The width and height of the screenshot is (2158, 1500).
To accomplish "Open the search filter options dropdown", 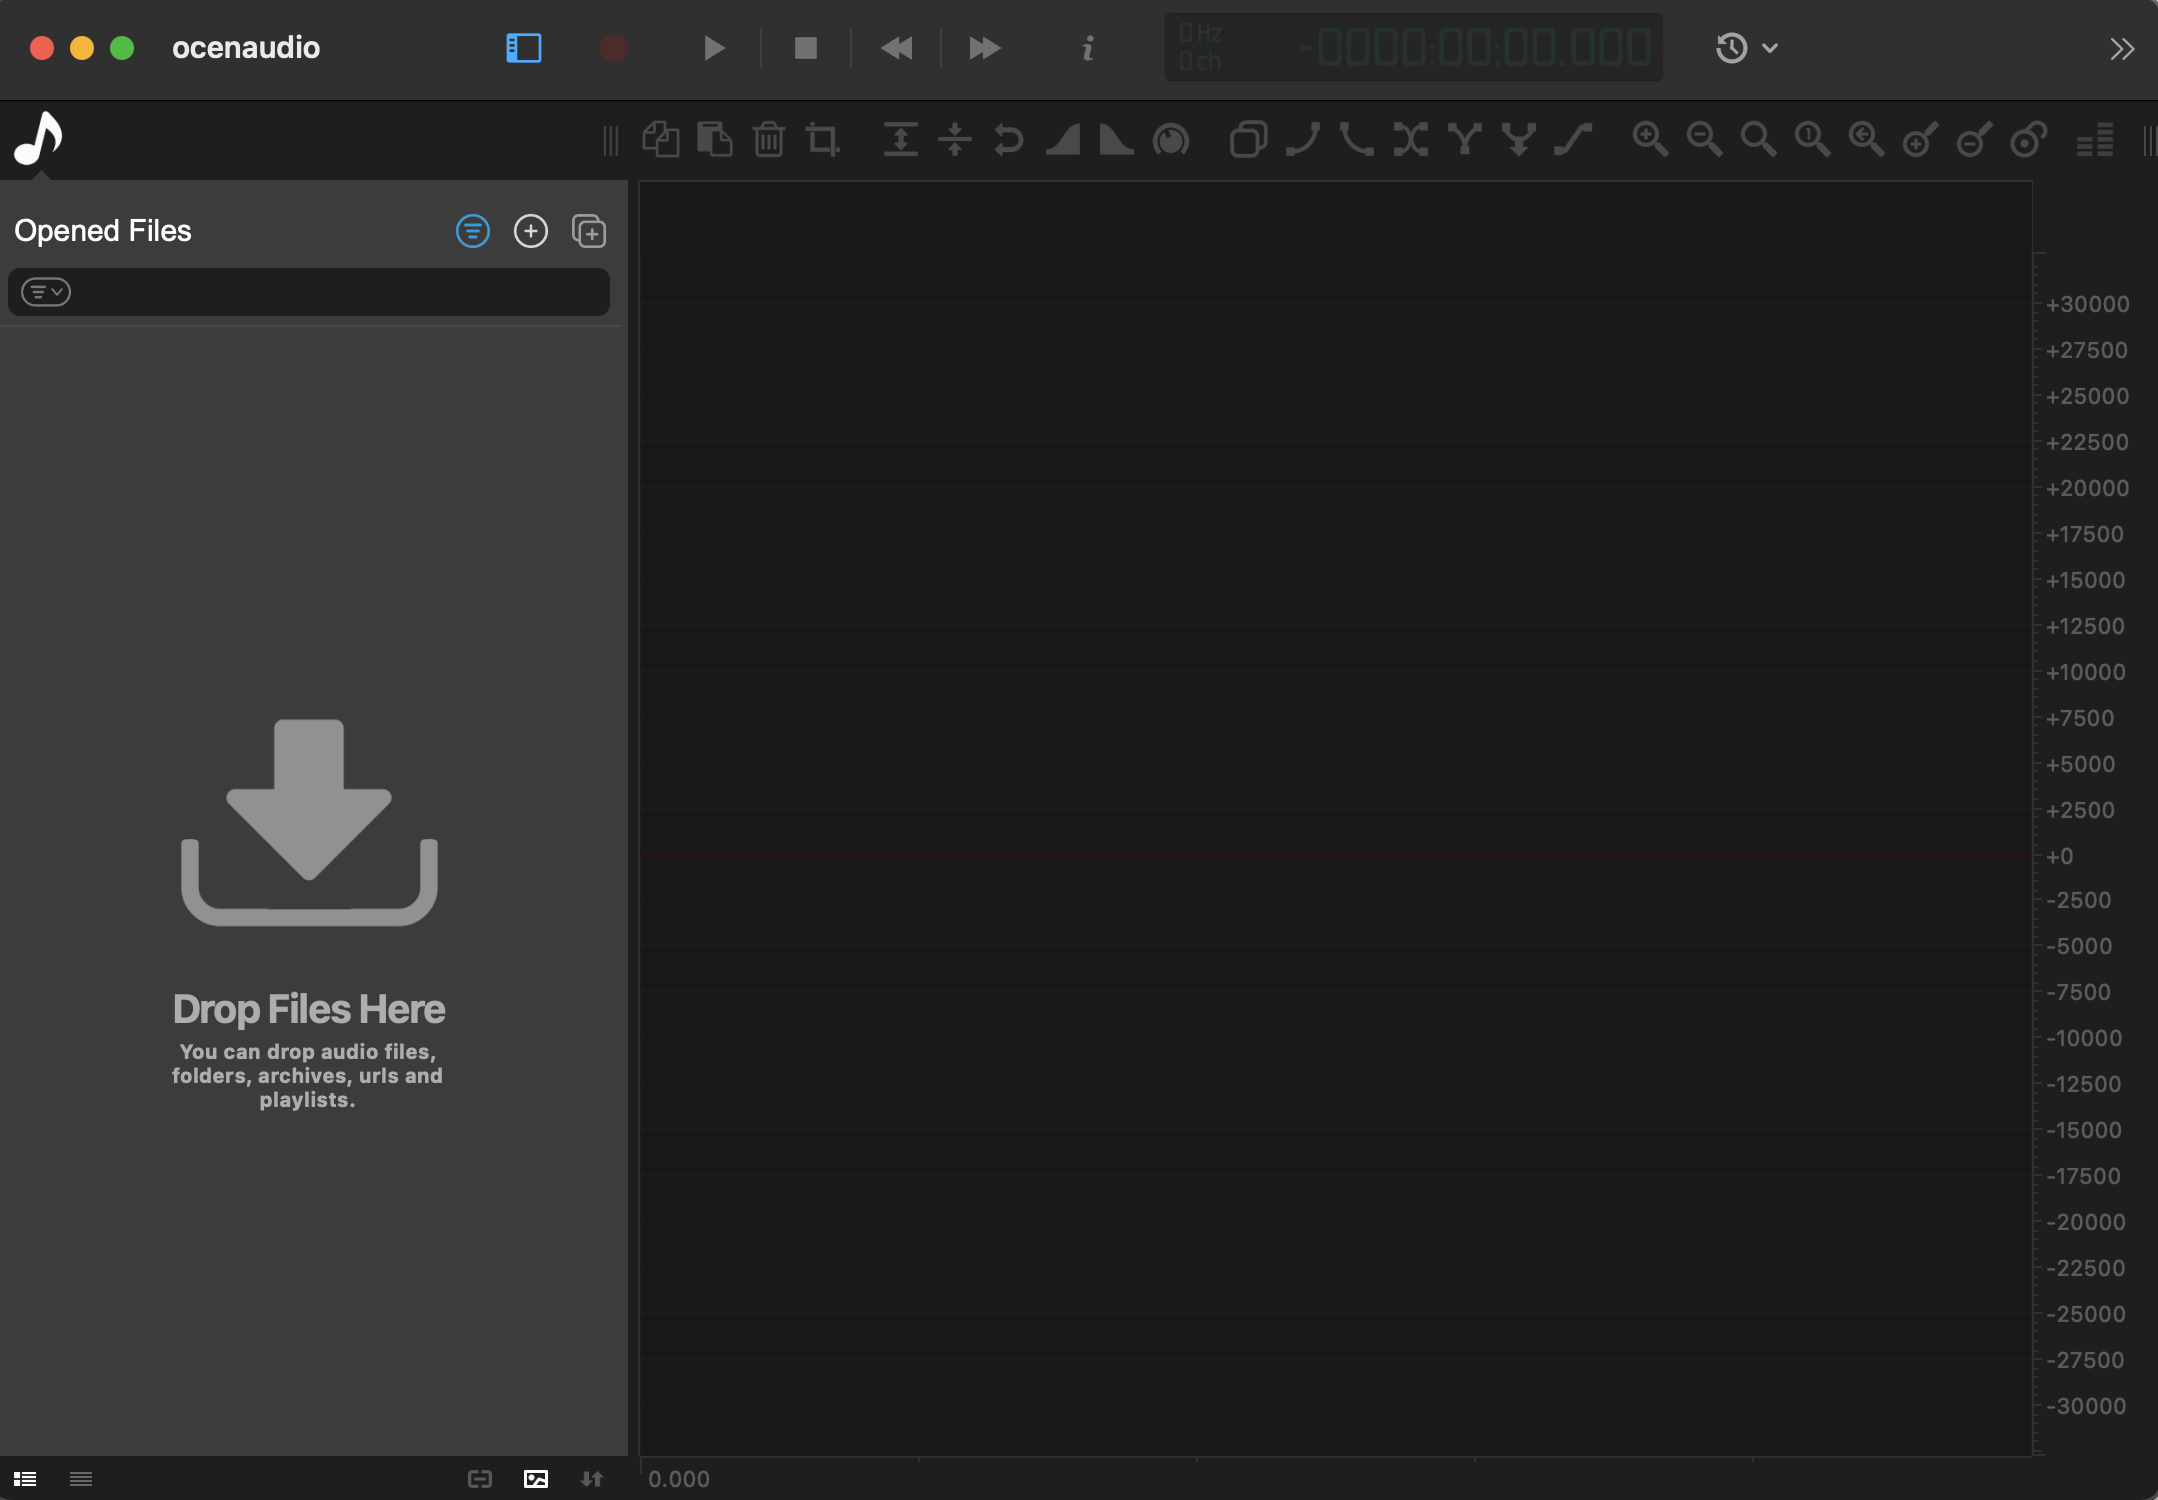I will [46, 292].
